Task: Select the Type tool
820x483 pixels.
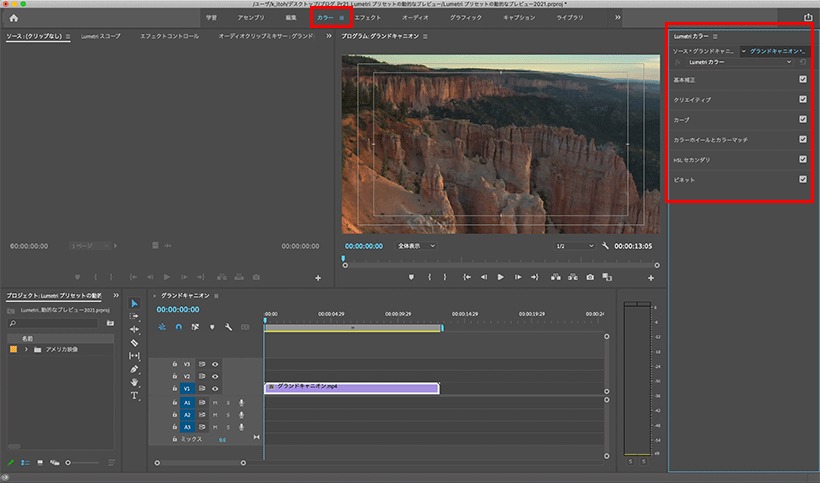Action: (x=134, y=396)
